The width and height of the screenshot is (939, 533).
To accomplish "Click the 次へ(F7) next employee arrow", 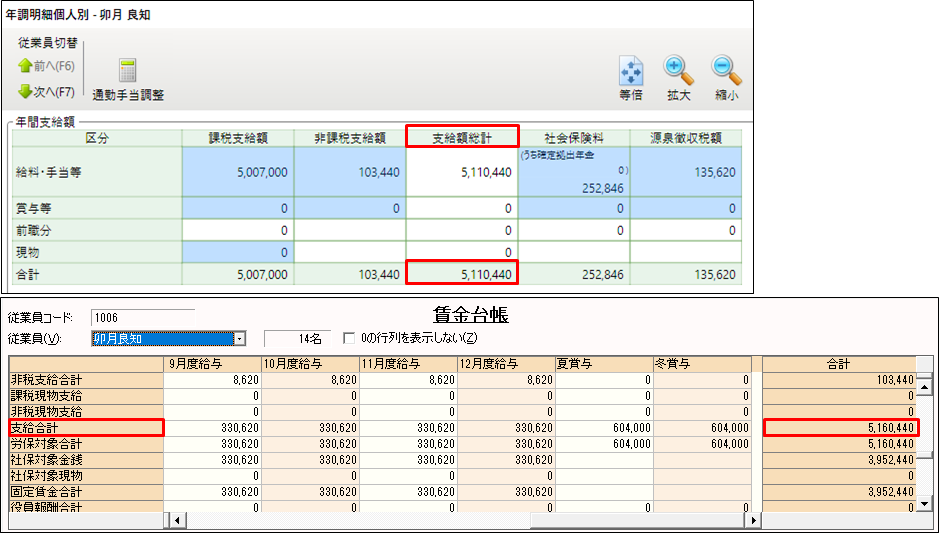I will point(27,92).
